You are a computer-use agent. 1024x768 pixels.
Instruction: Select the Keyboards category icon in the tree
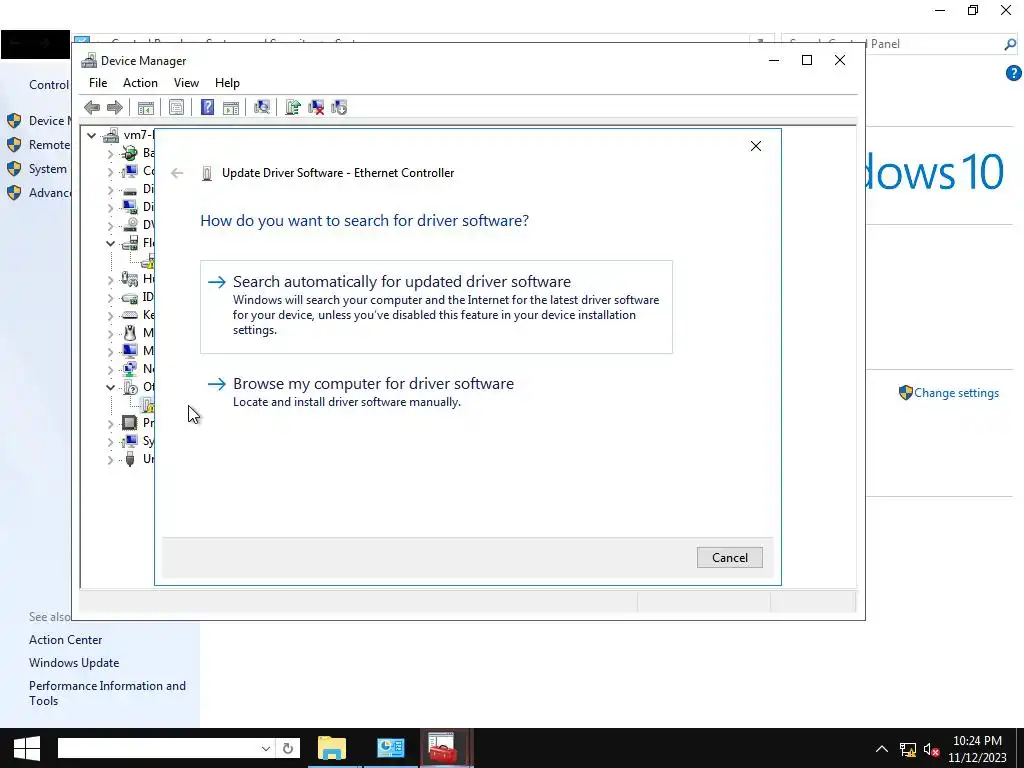pos(130,315)
